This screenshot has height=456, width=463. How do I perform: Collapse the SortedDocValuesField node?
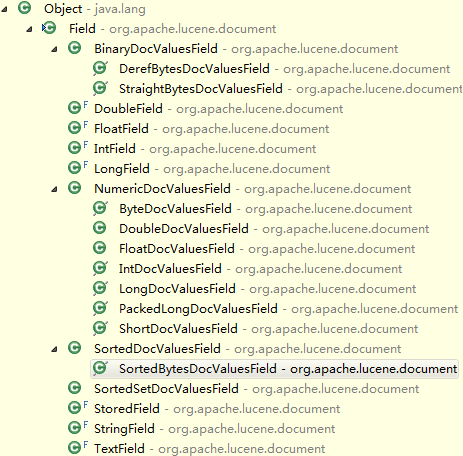[54, 349]
